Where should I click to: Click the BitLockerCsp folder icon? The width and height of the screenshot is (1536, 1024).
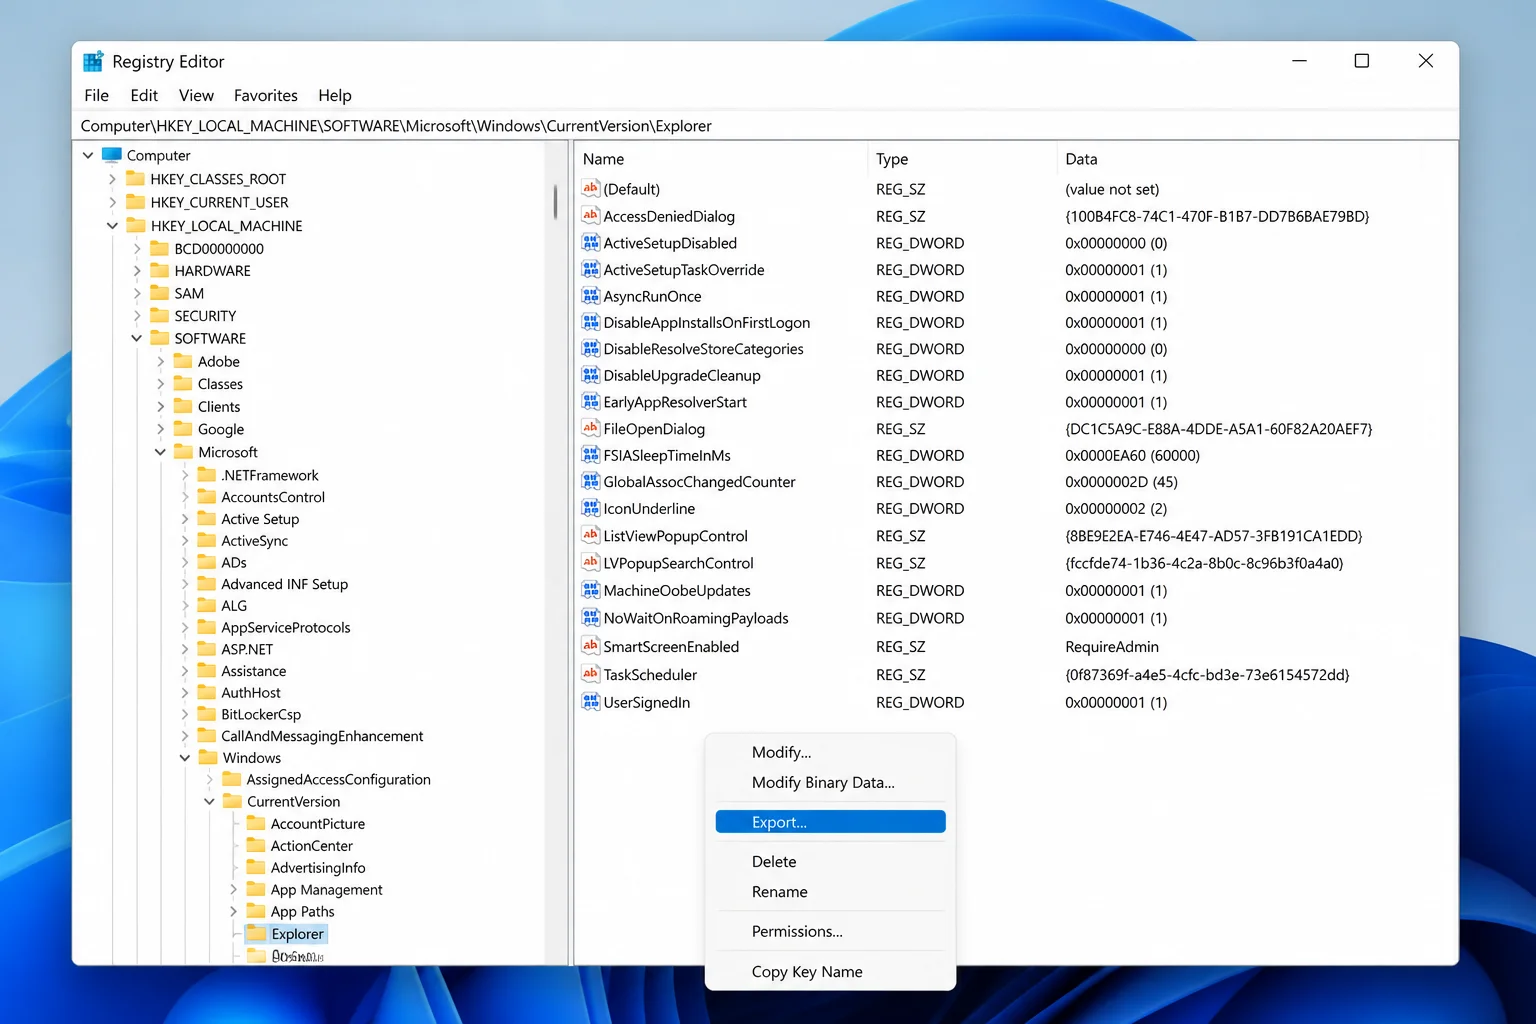coord(207,714)
